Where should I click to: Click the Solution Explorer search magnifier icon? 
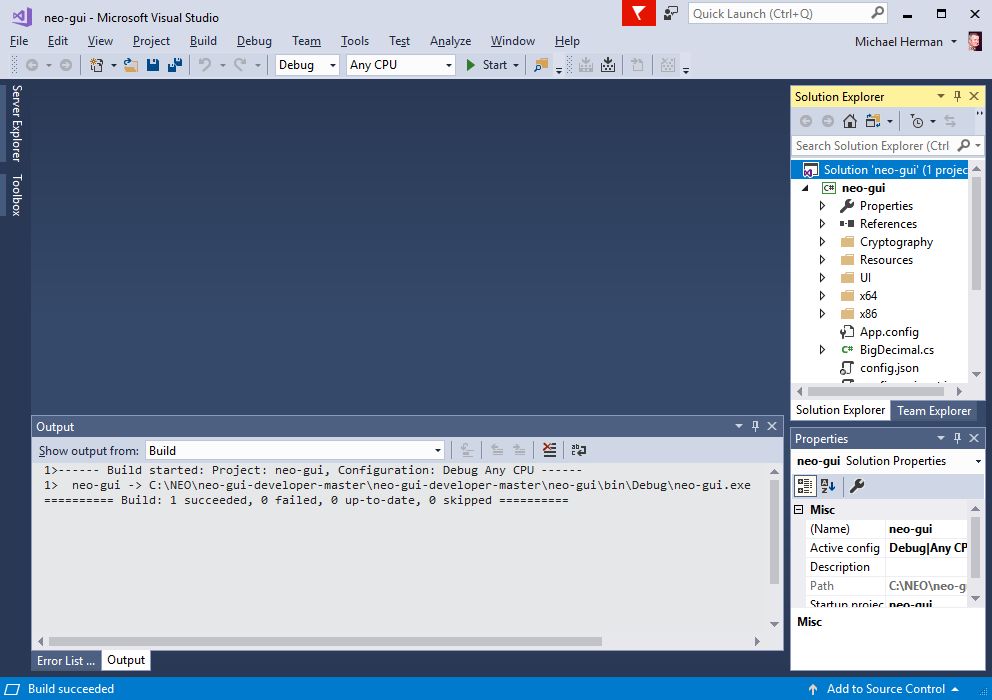[964, 146]
